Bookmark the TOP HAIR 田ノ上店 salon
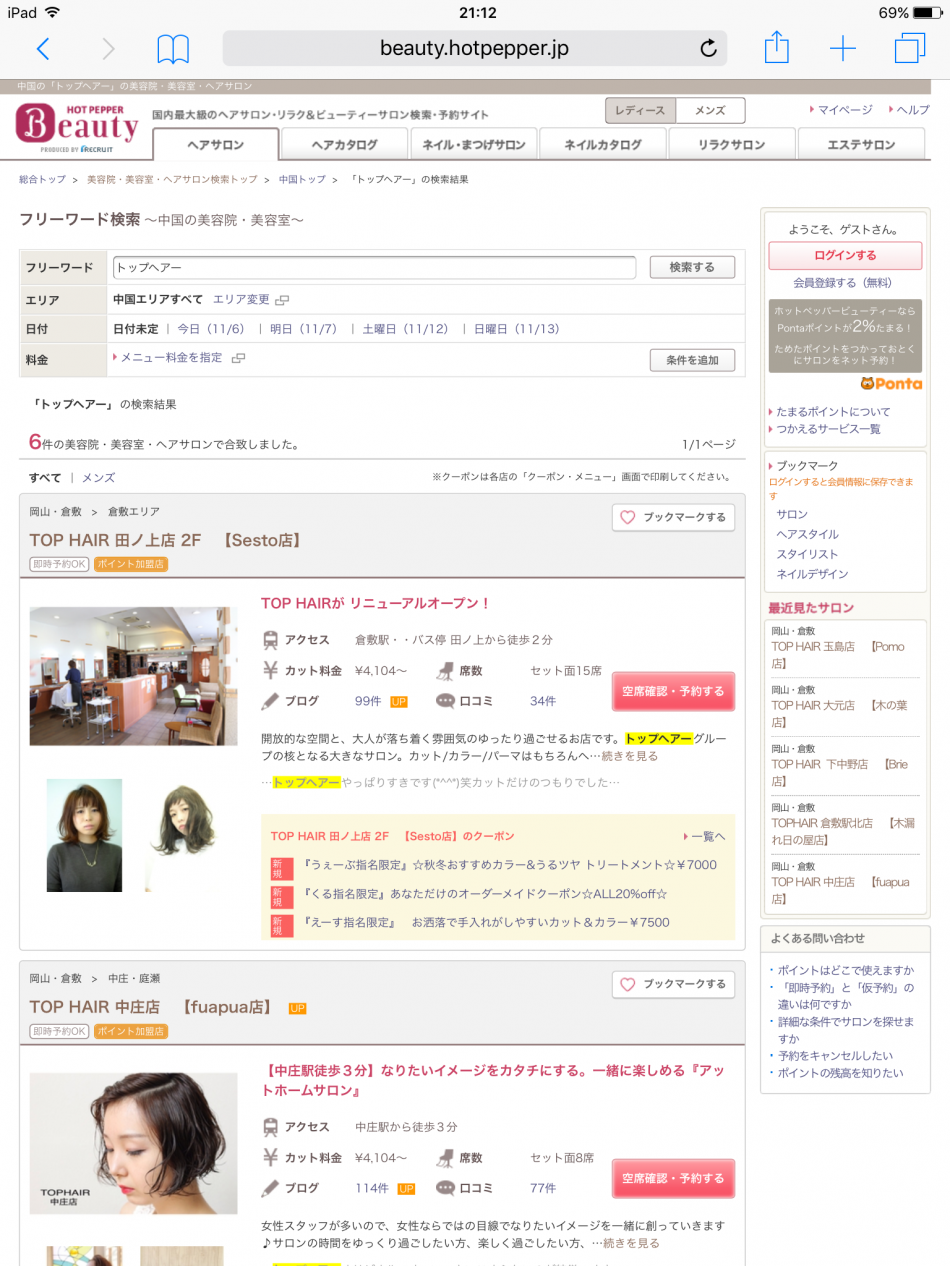Image resolution: width=950 pixels, height=1266 pixels. [x=674, y=518]
